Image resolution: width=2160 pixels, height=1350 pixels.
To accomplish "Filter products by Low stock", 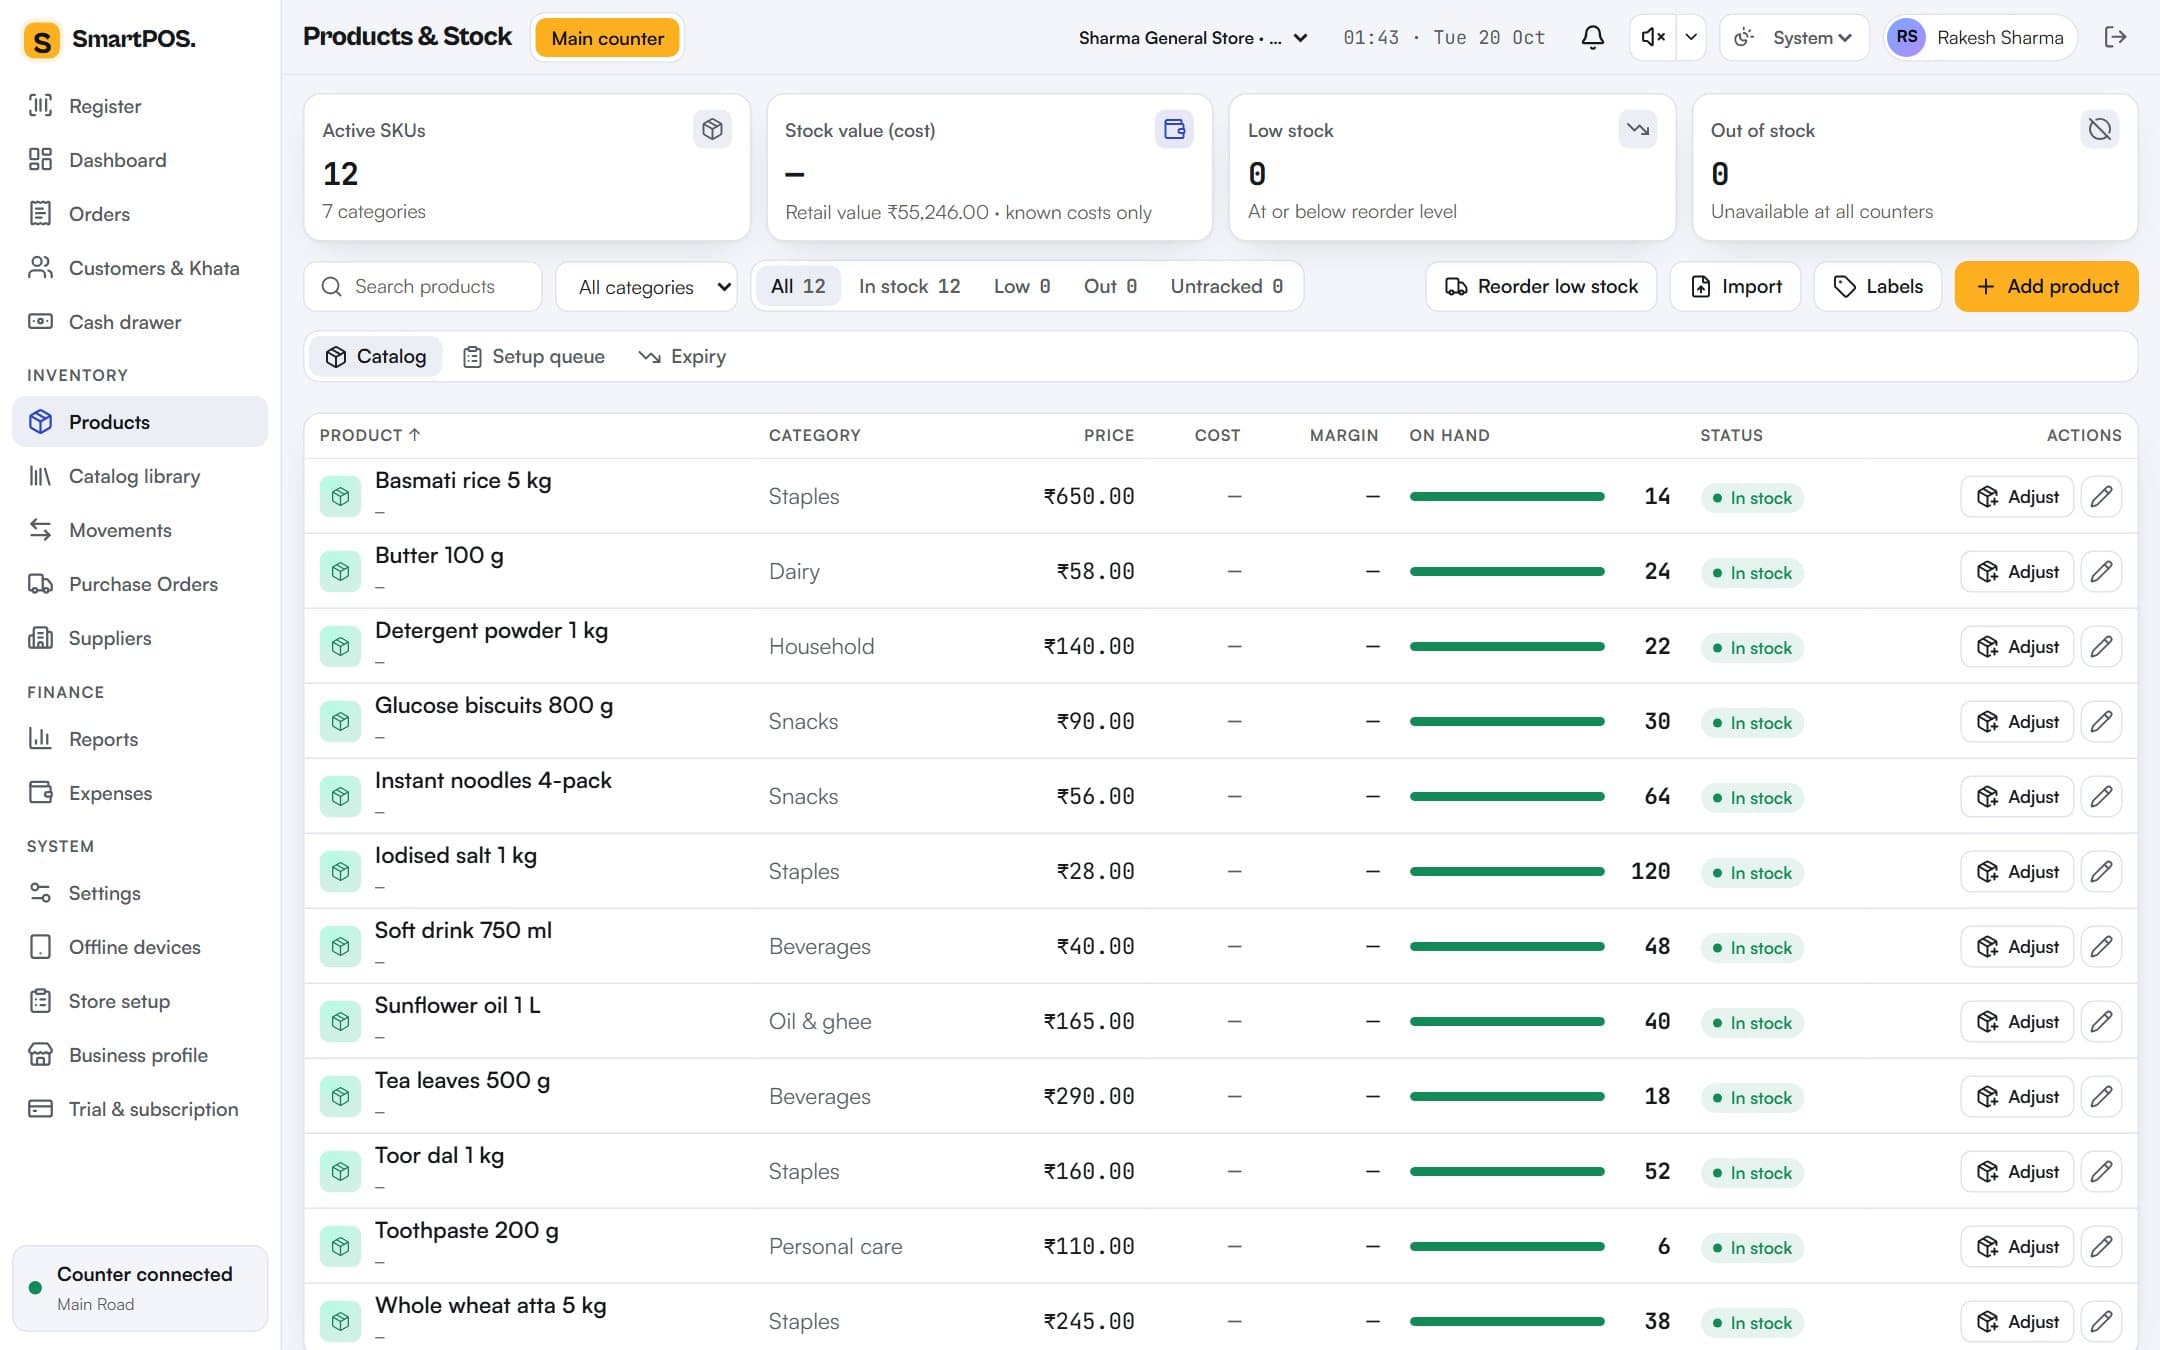I will pos(1022,287).
